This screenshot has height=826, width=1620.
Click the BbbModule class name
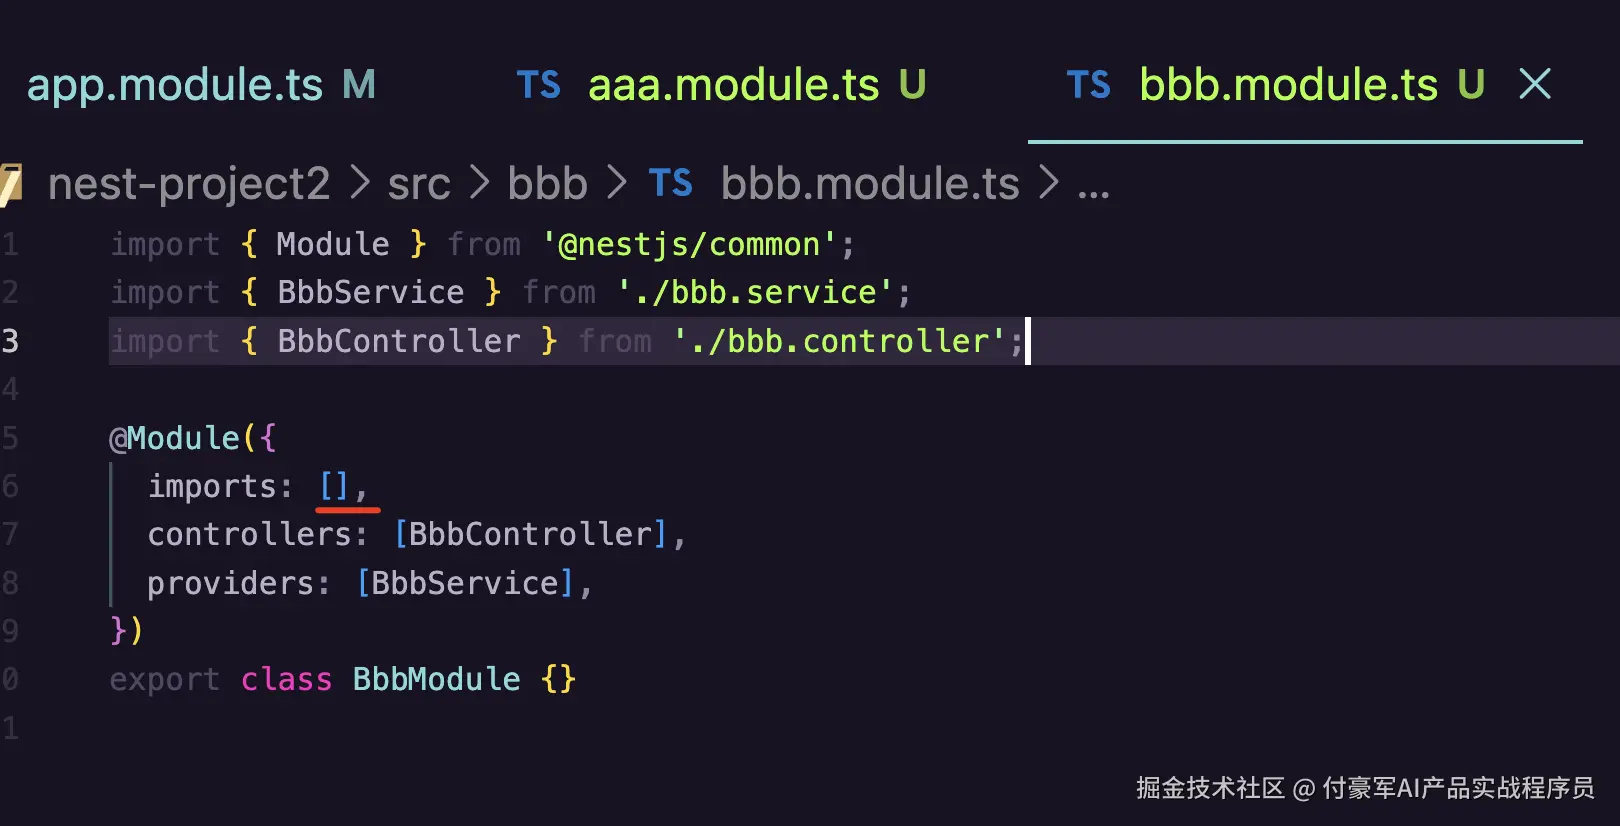436,679
